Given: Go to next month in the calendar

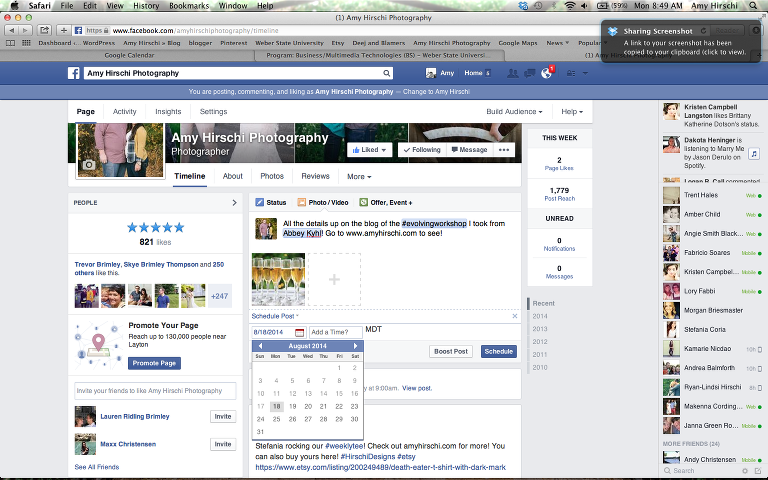Looking at the screenshot, I should [x=356, y=346].
